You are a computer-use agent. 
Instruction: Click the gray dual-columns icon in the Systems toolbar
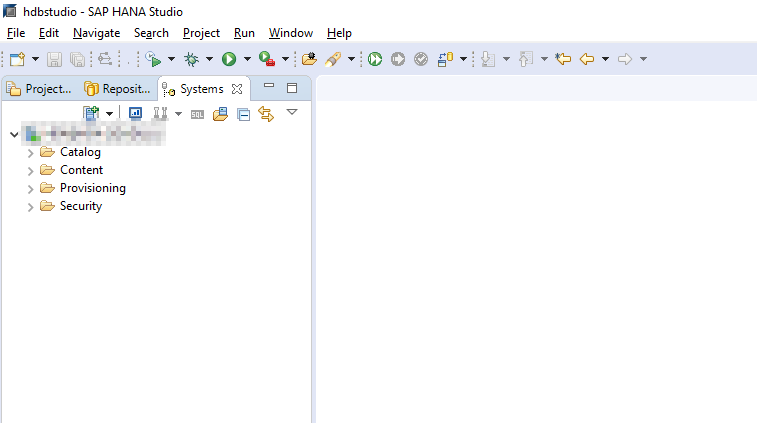(160, 113)
